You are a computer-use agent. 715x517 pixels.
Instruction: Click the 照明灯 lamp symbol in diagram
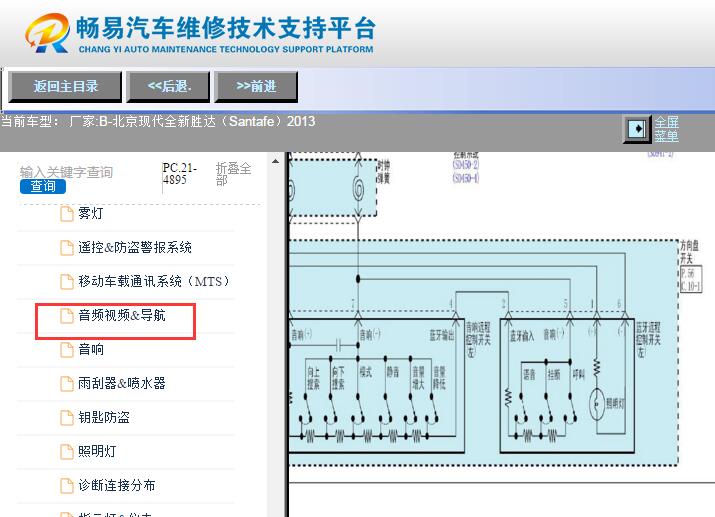point(596,404)
